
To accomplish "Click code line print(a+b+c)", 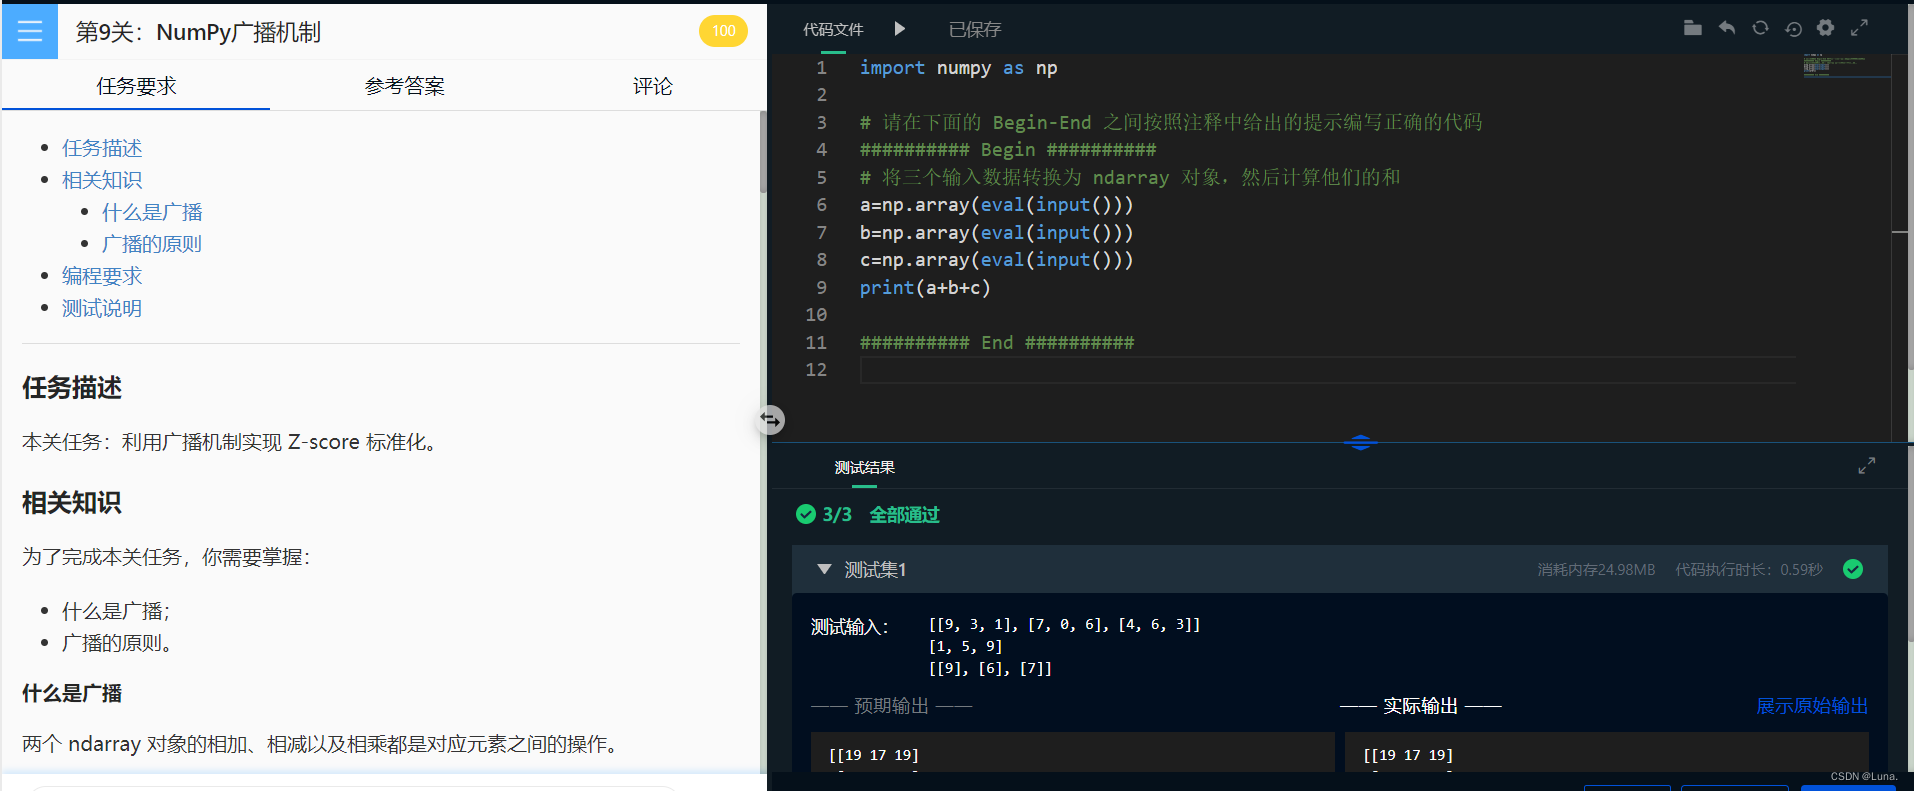I will tap(925, 288).
